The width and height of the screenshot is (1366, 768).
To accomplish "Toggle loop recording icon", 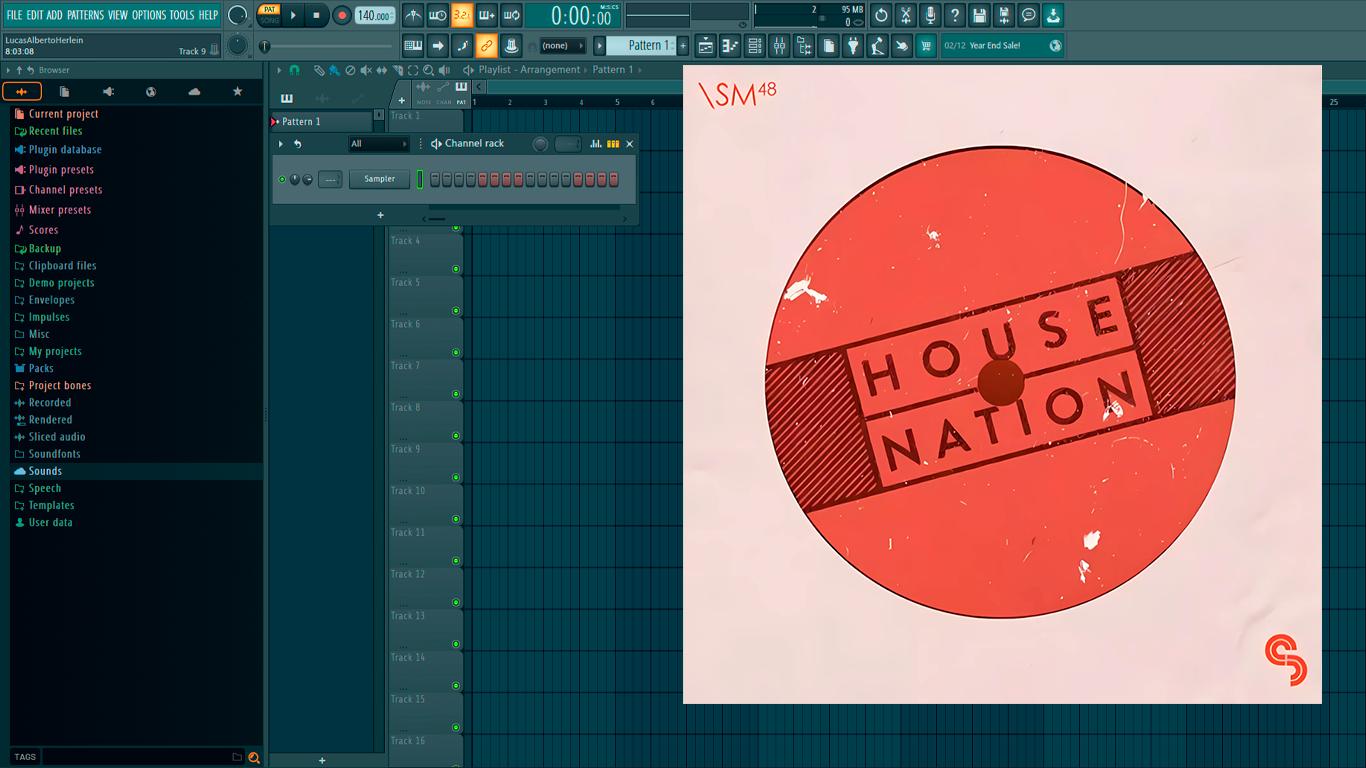I will point(511,15).
